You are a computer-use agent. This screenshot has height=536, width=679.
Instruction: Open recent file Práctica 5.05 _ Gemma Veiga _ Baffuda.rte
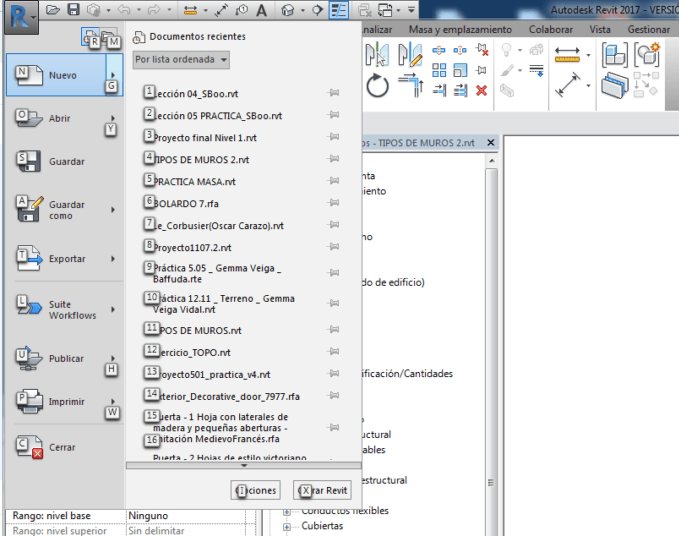click(217, 274)
